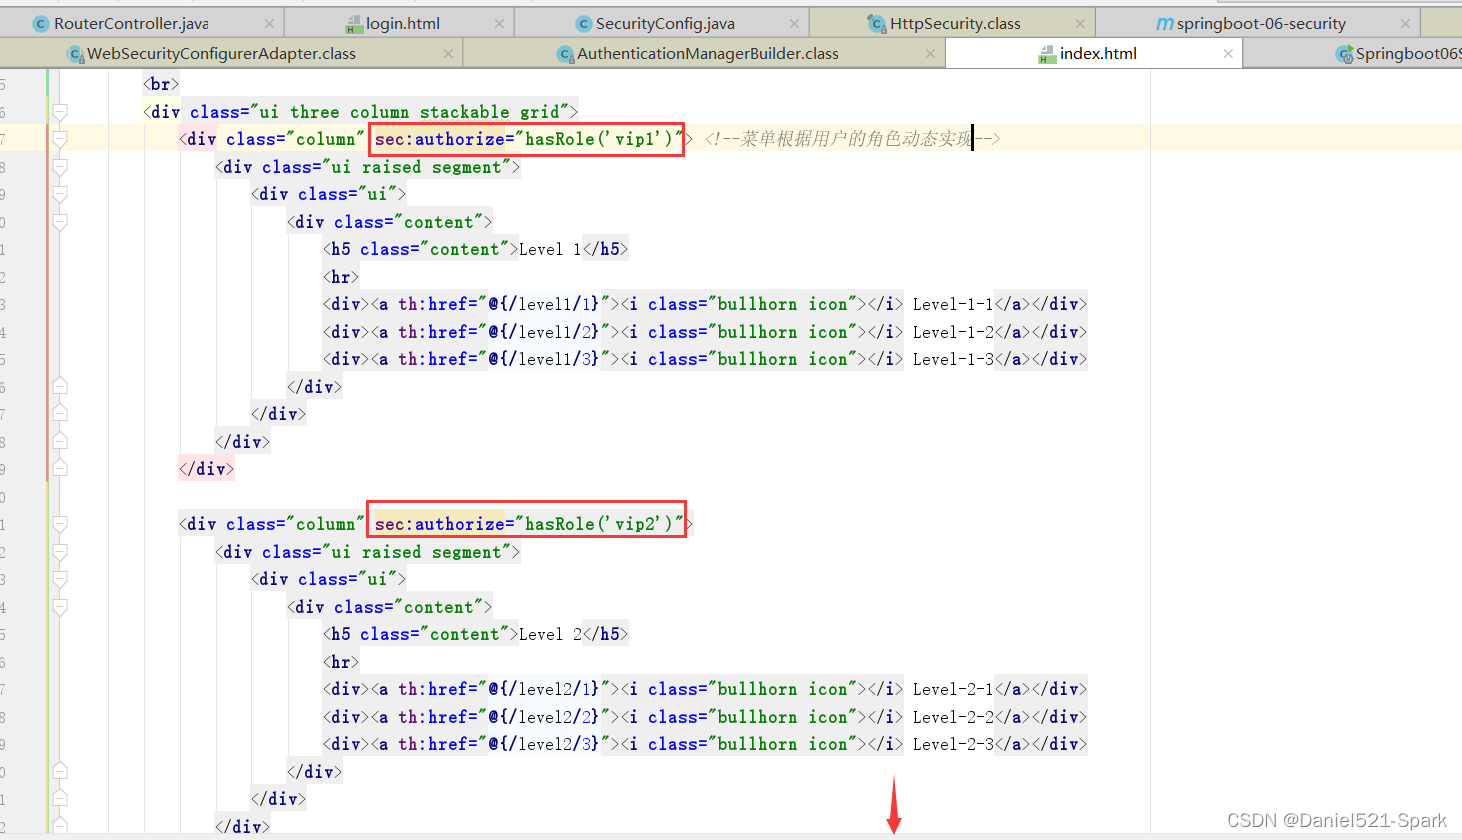Click the hr tag under Level 1 heading
1462x840 pixels.
point(341,277)
